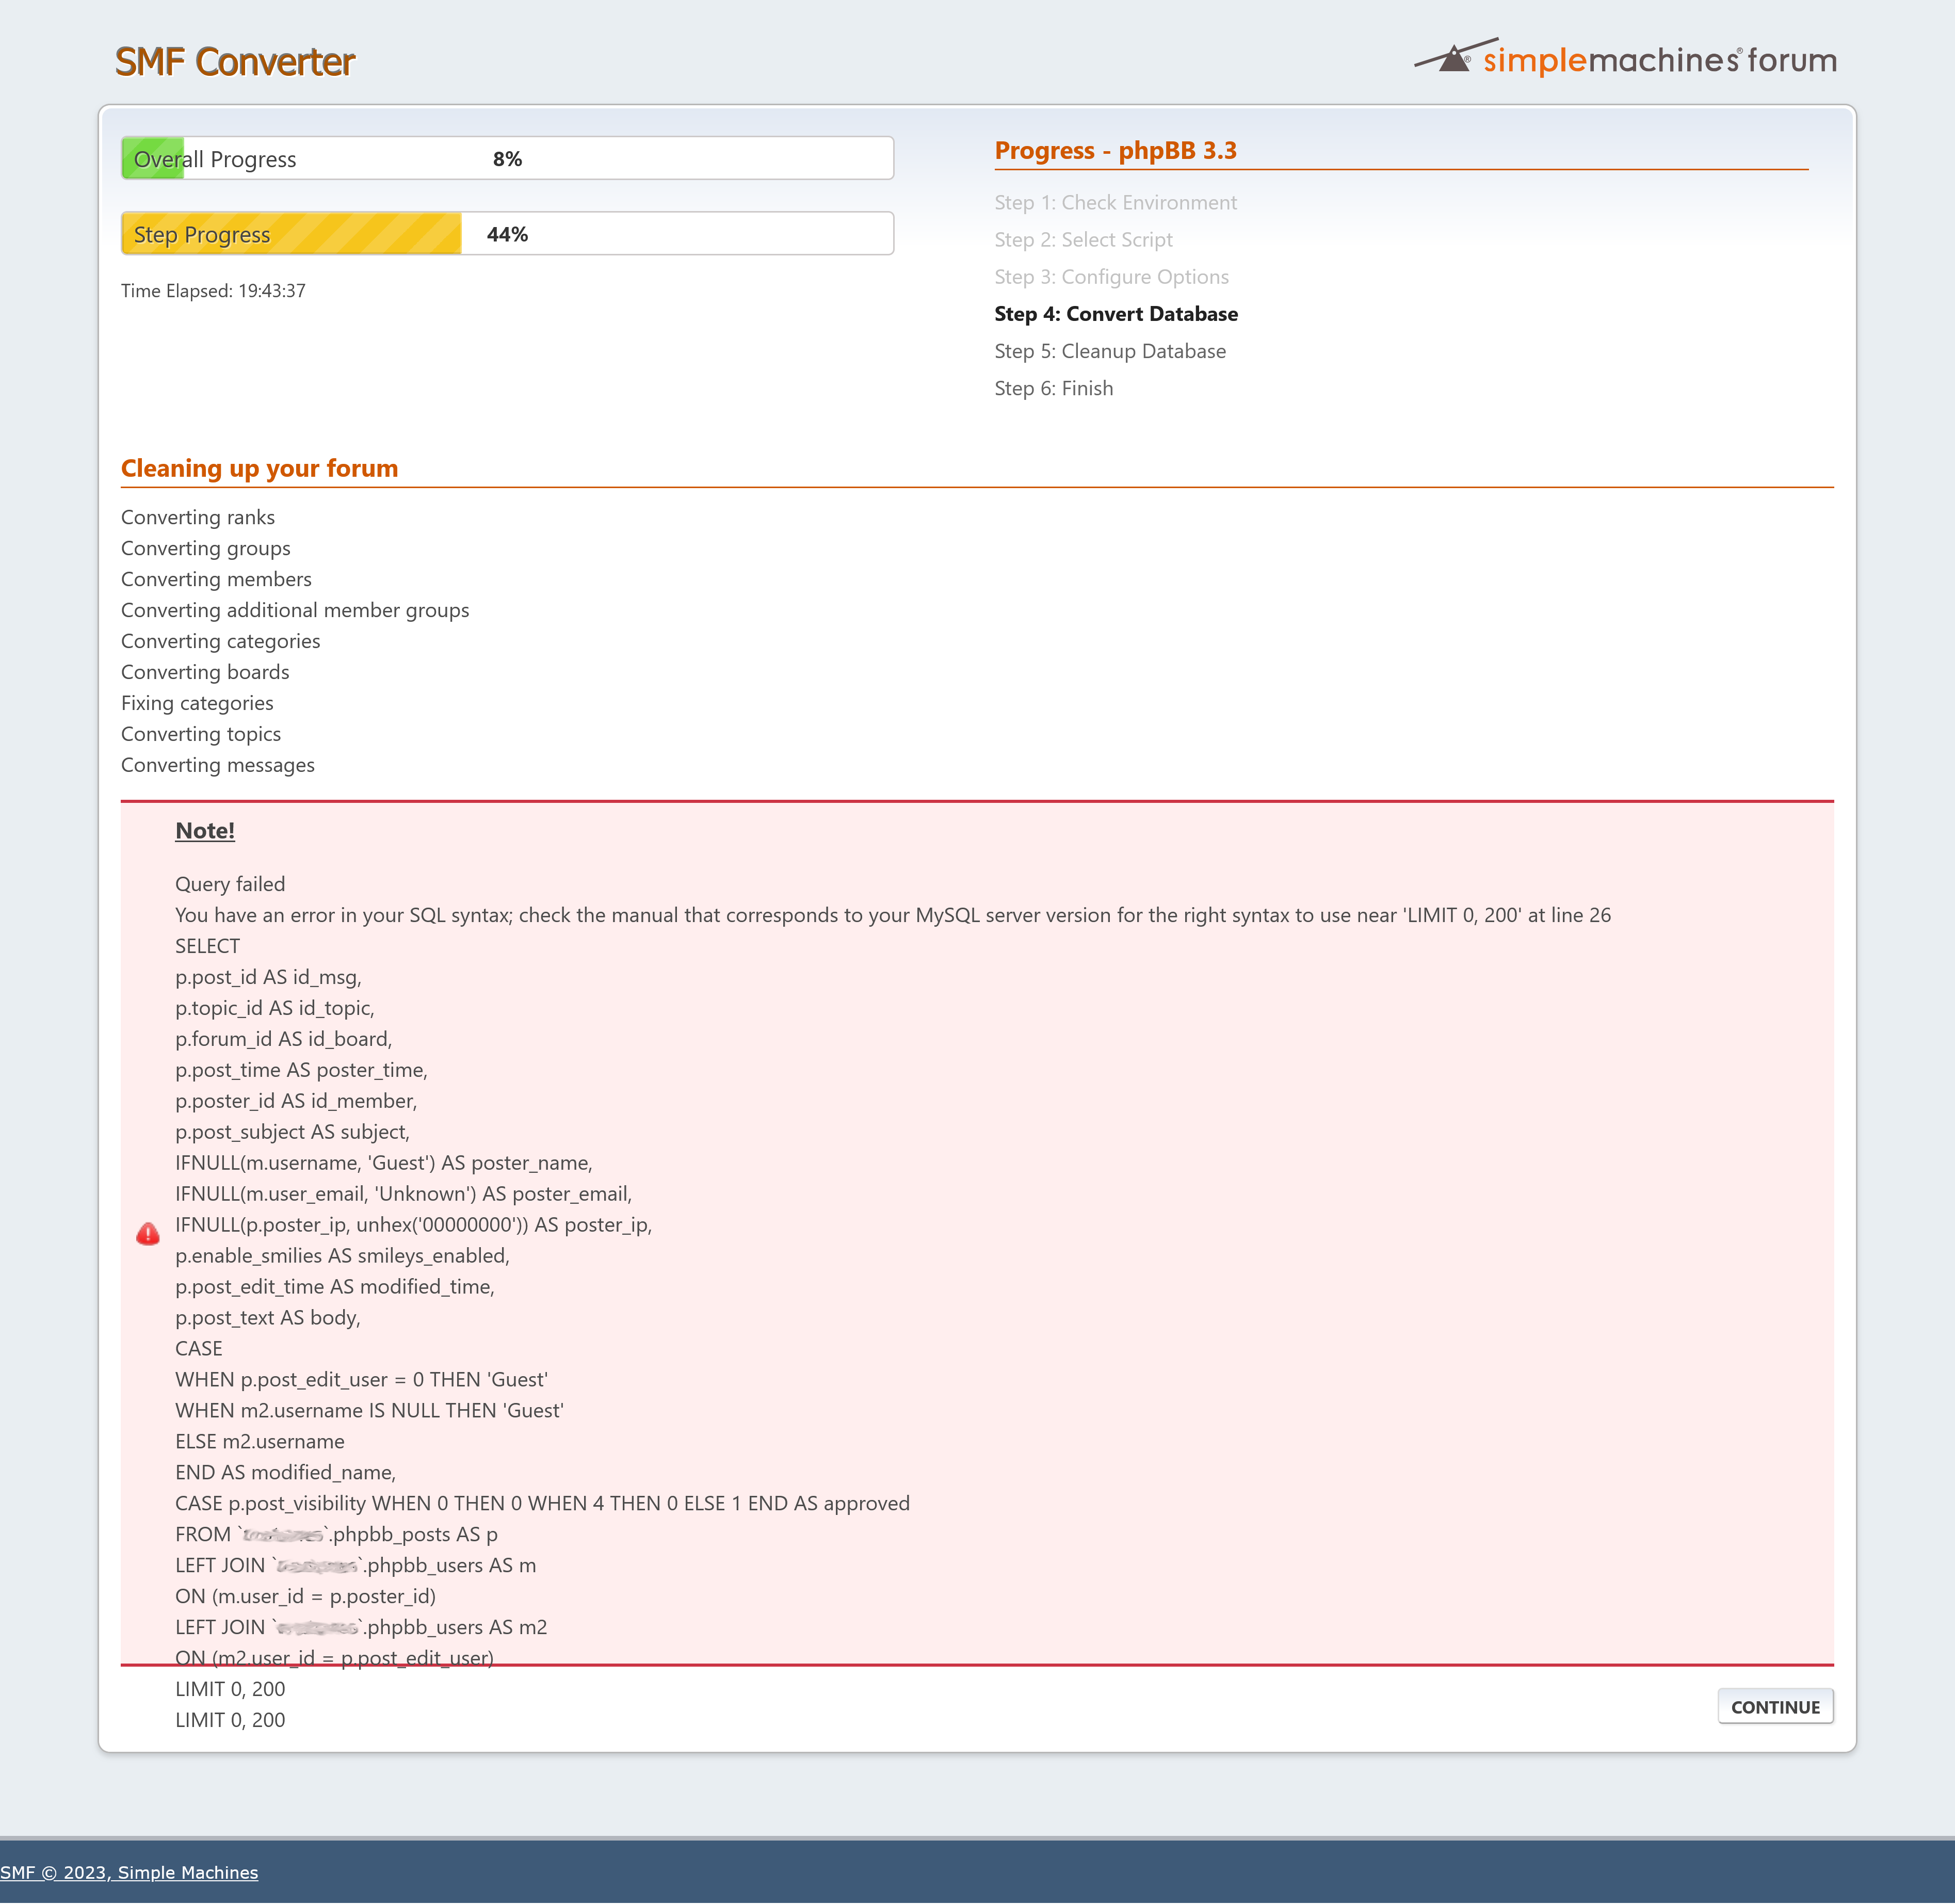1955x1904 pixels.
Task: Click the Converting ranks line
Action: click(x=198, y=517)
